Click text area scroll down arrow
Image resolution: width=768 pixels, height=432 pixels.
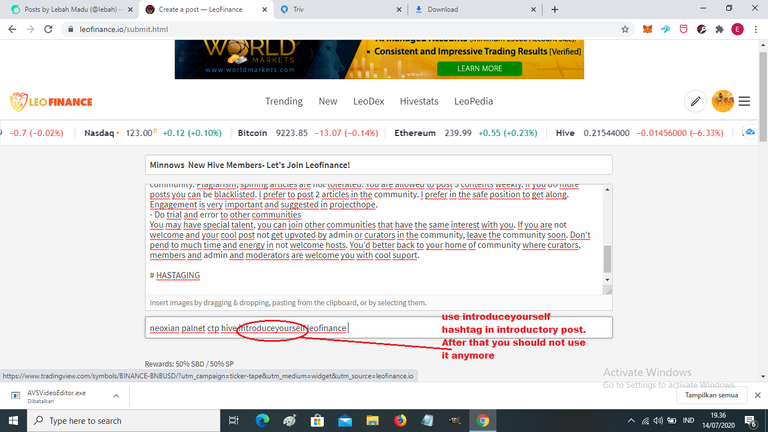click(607, 280)
